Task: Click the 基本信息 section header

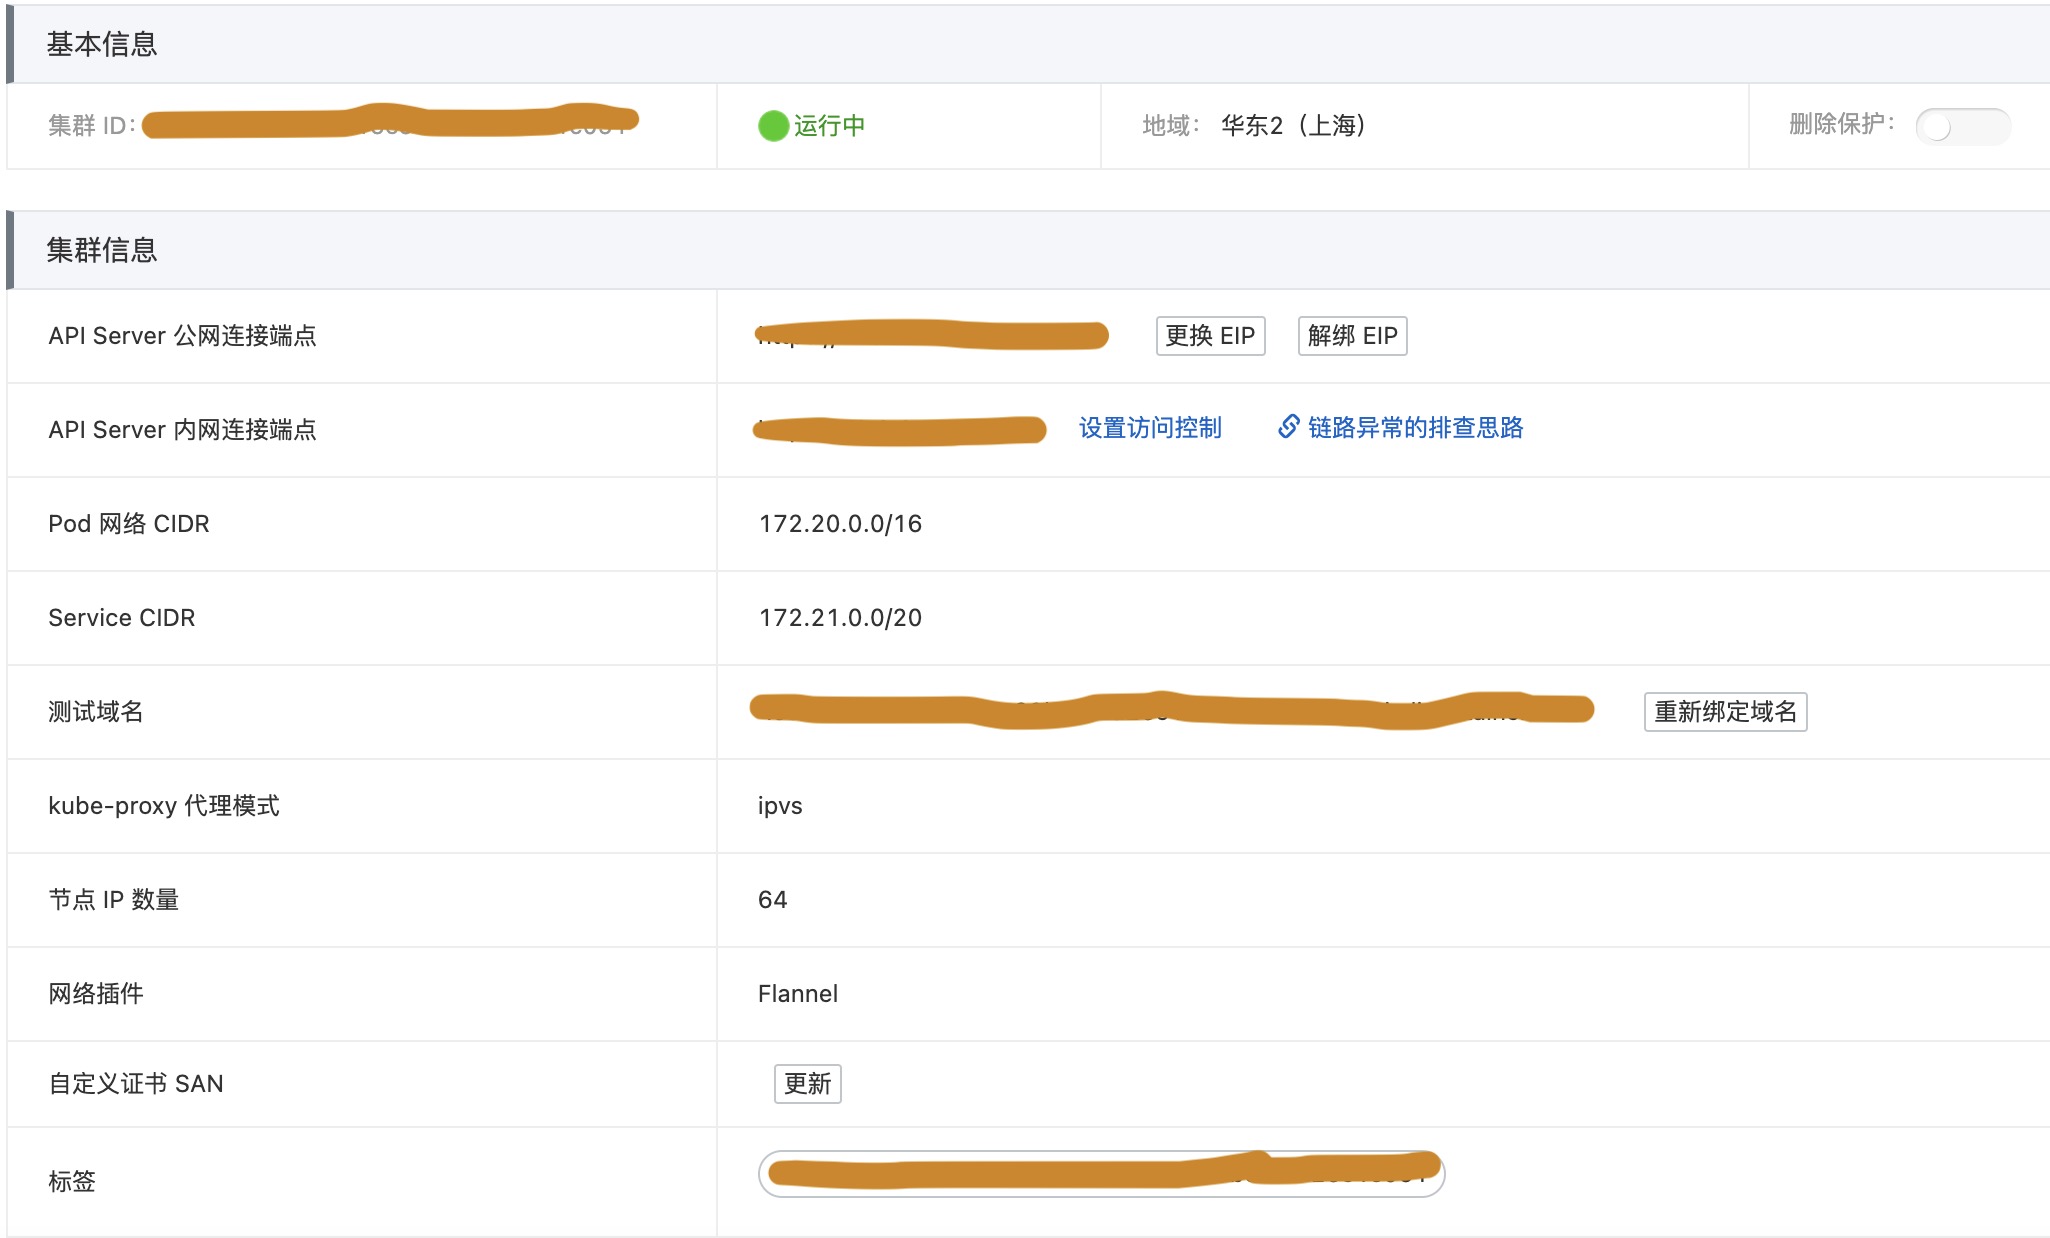Action: coord(102,45)
